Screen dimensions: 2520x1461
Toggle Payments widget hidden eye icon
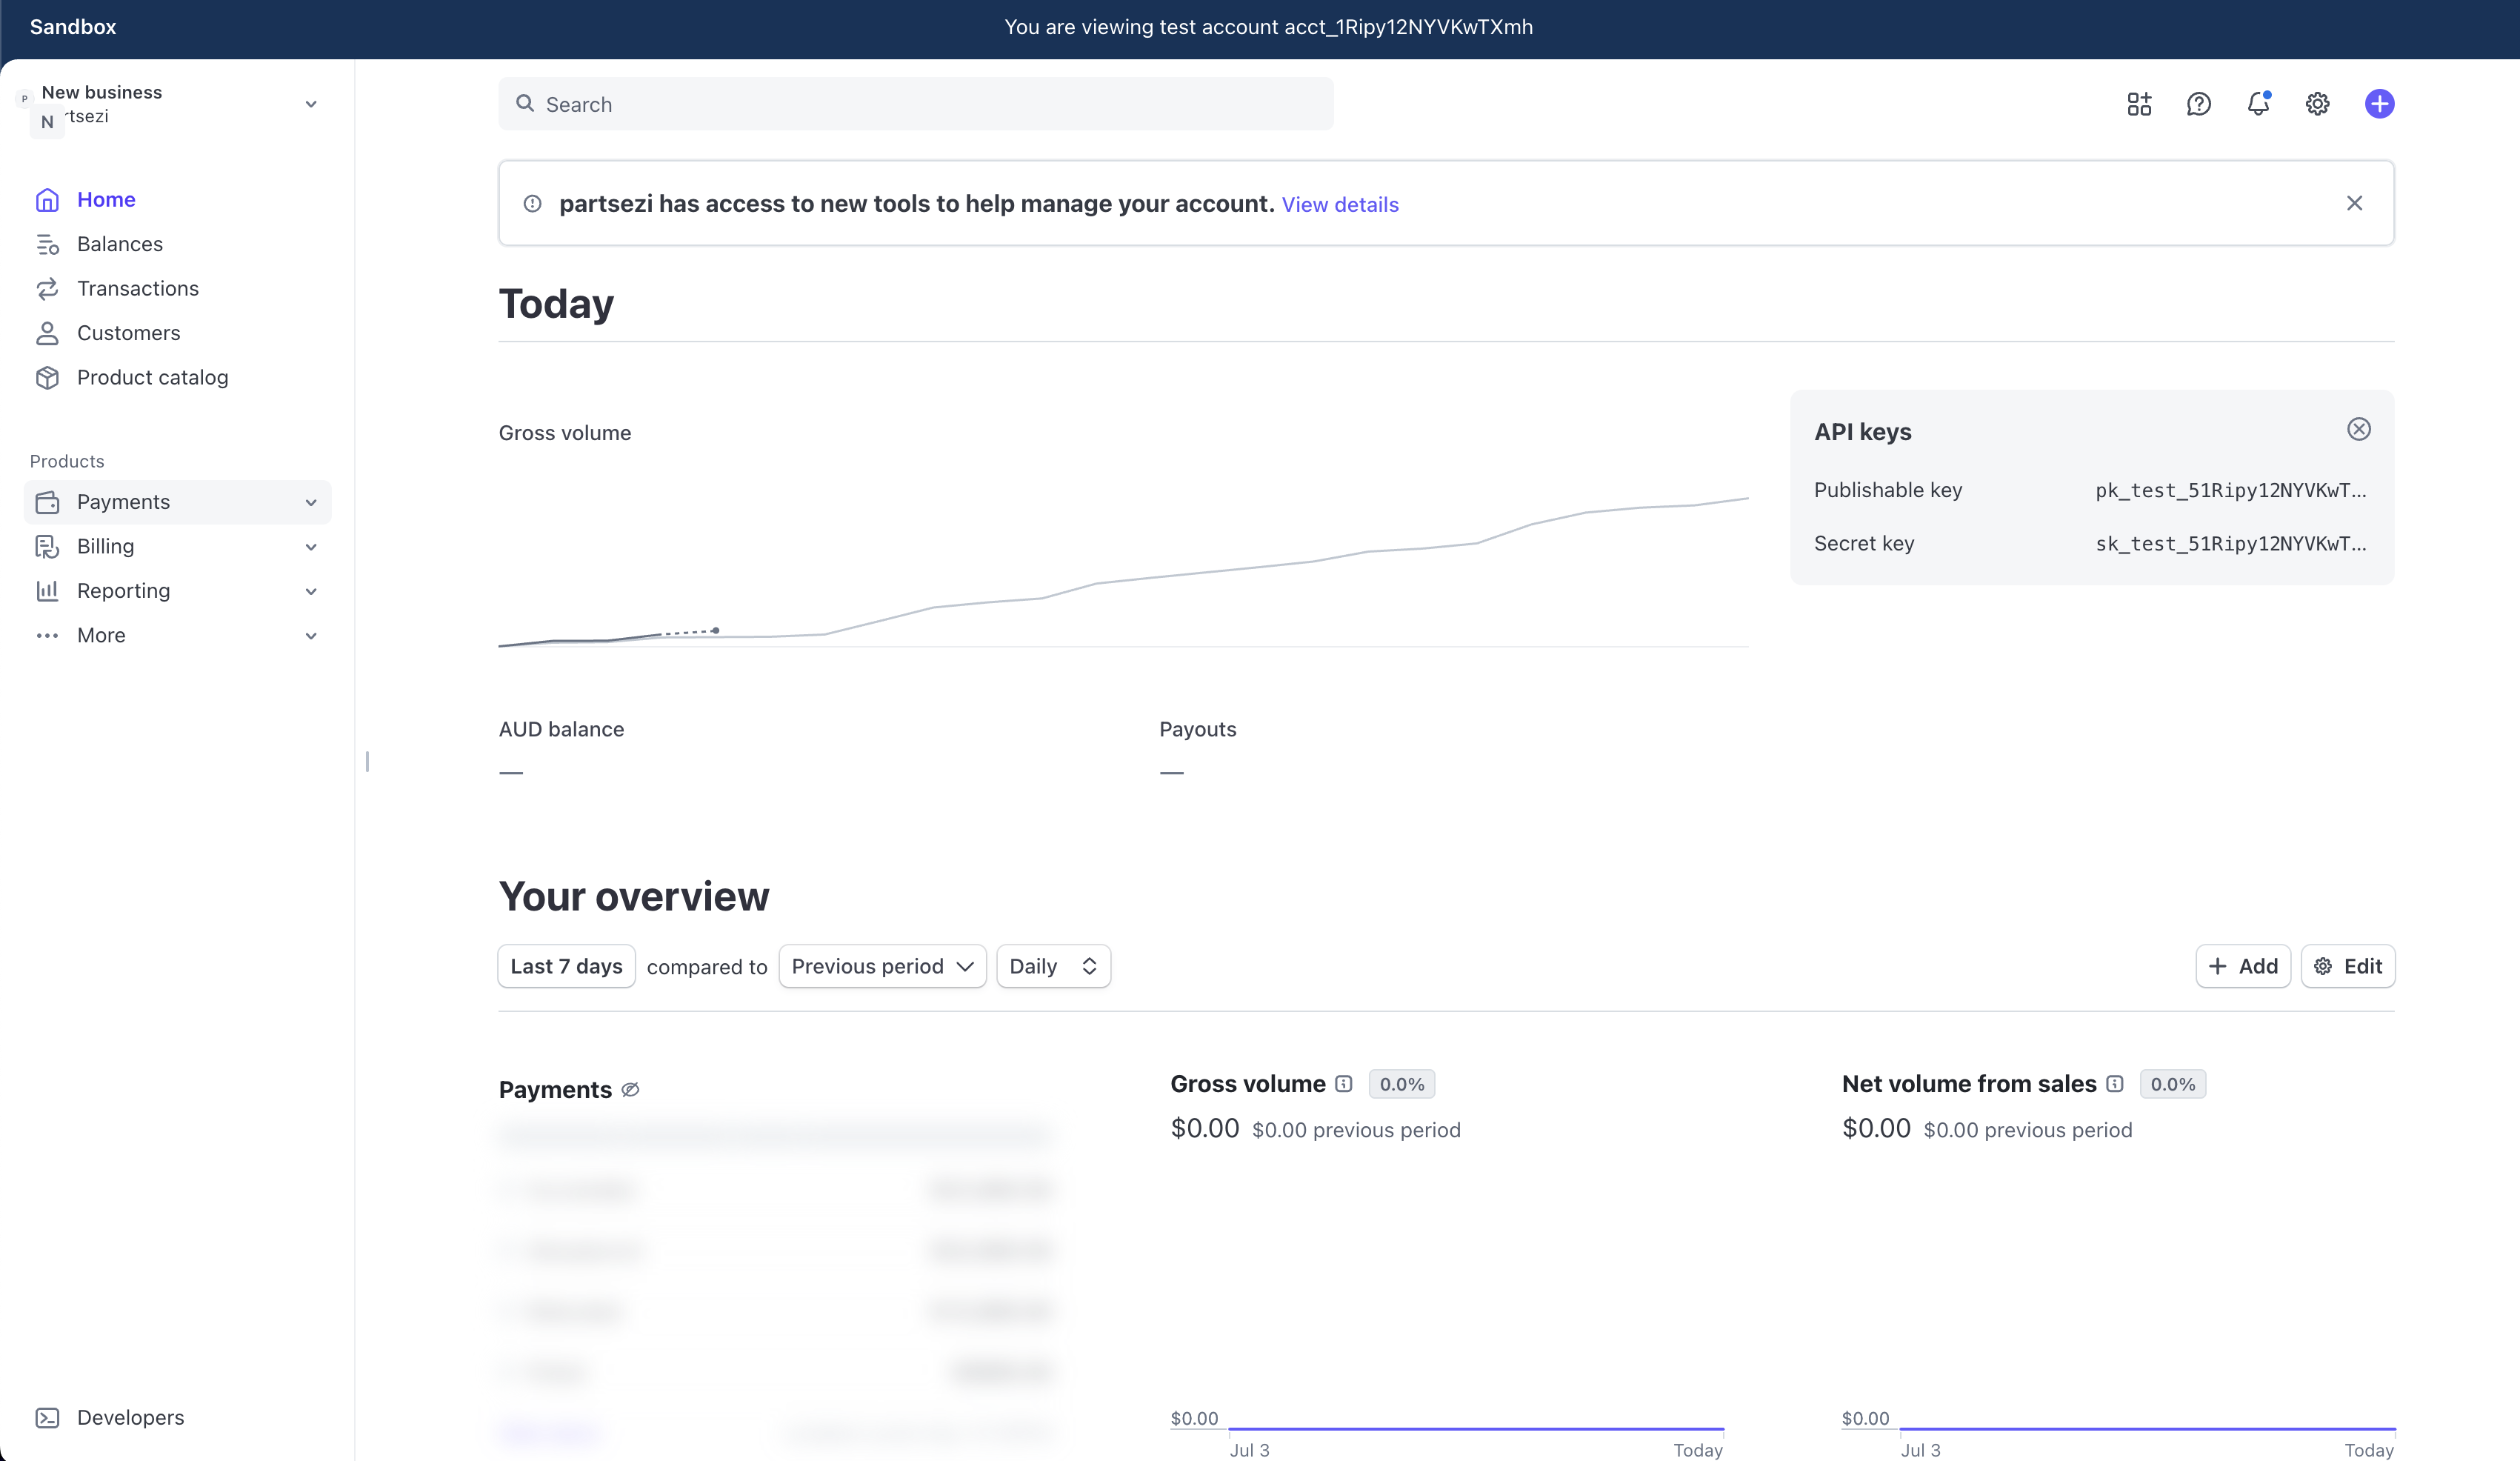click(630, 1090)
